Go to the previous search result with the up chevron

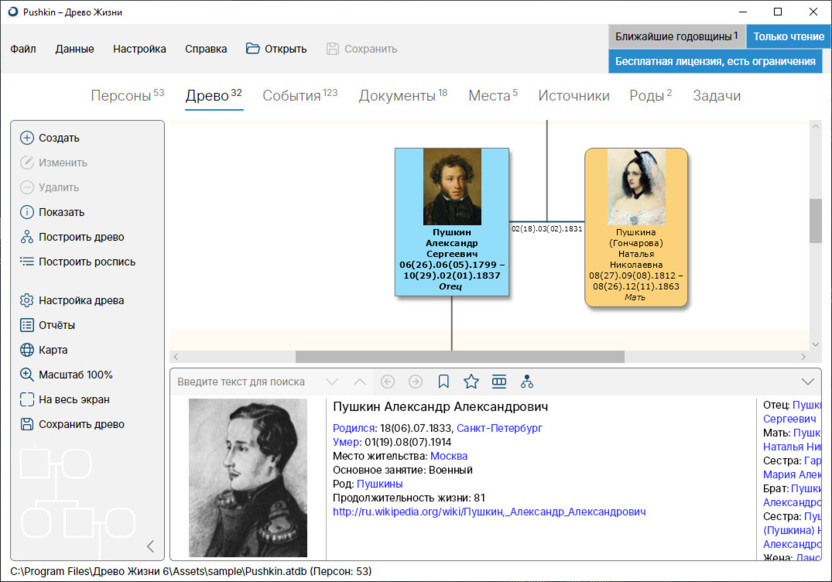click(360, 382)
